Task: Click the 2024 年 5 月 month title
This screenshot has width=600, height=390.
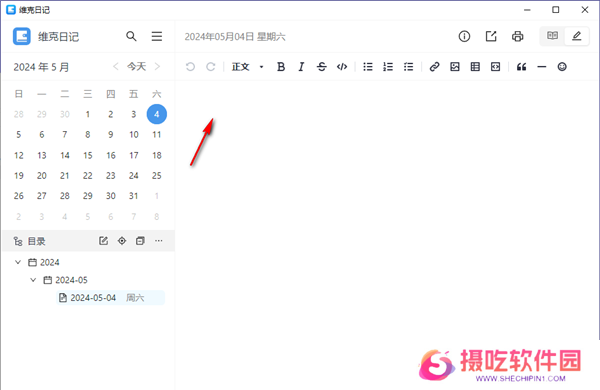Action: point(41,67)
